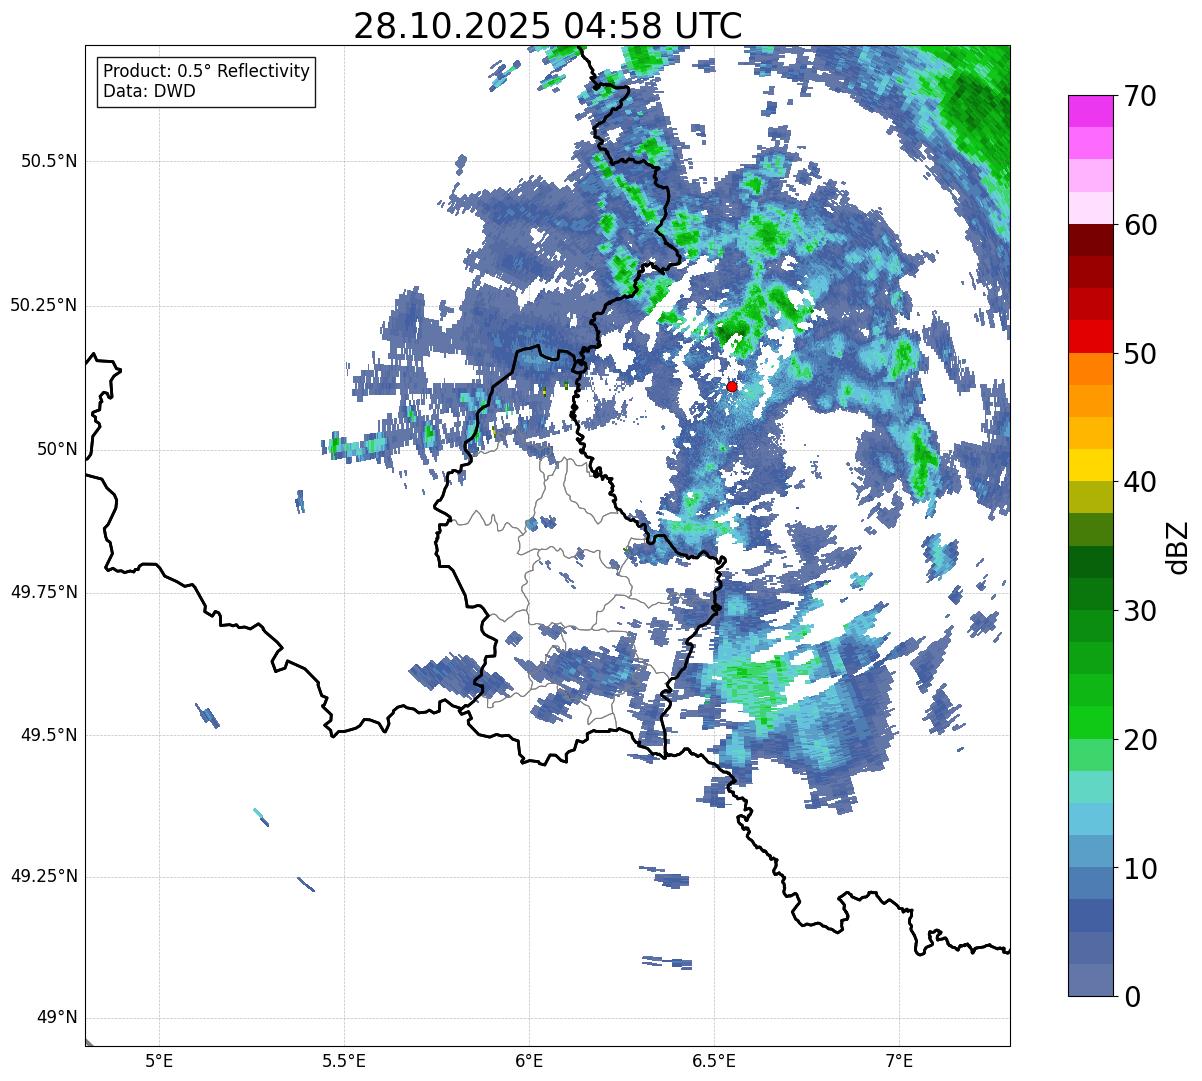
Task: Click the longitude label '6.5°E'
Action: (x=714, y=1060)
